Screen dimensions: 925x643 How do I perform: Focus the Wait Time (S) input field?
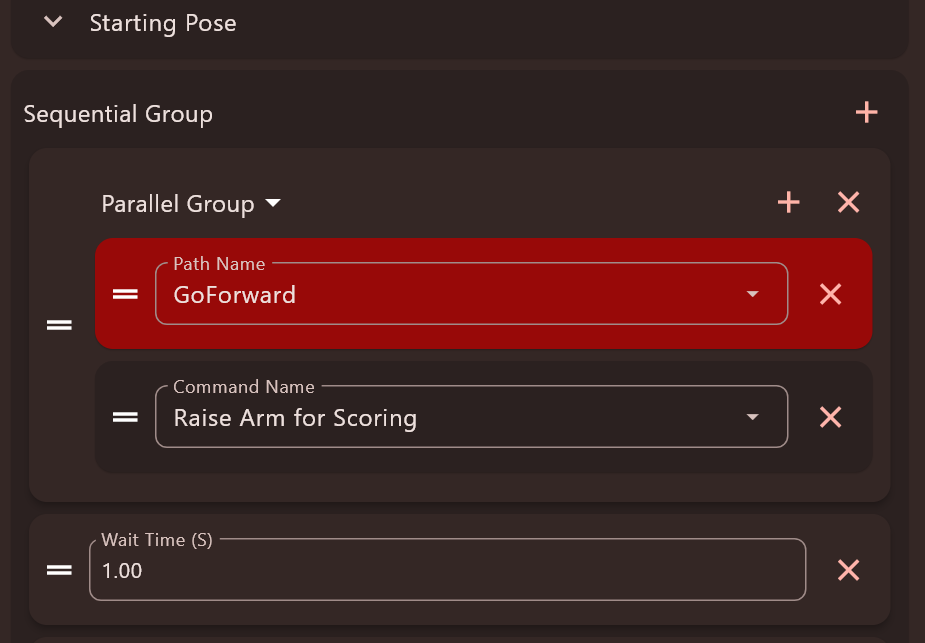pos(447,570)
